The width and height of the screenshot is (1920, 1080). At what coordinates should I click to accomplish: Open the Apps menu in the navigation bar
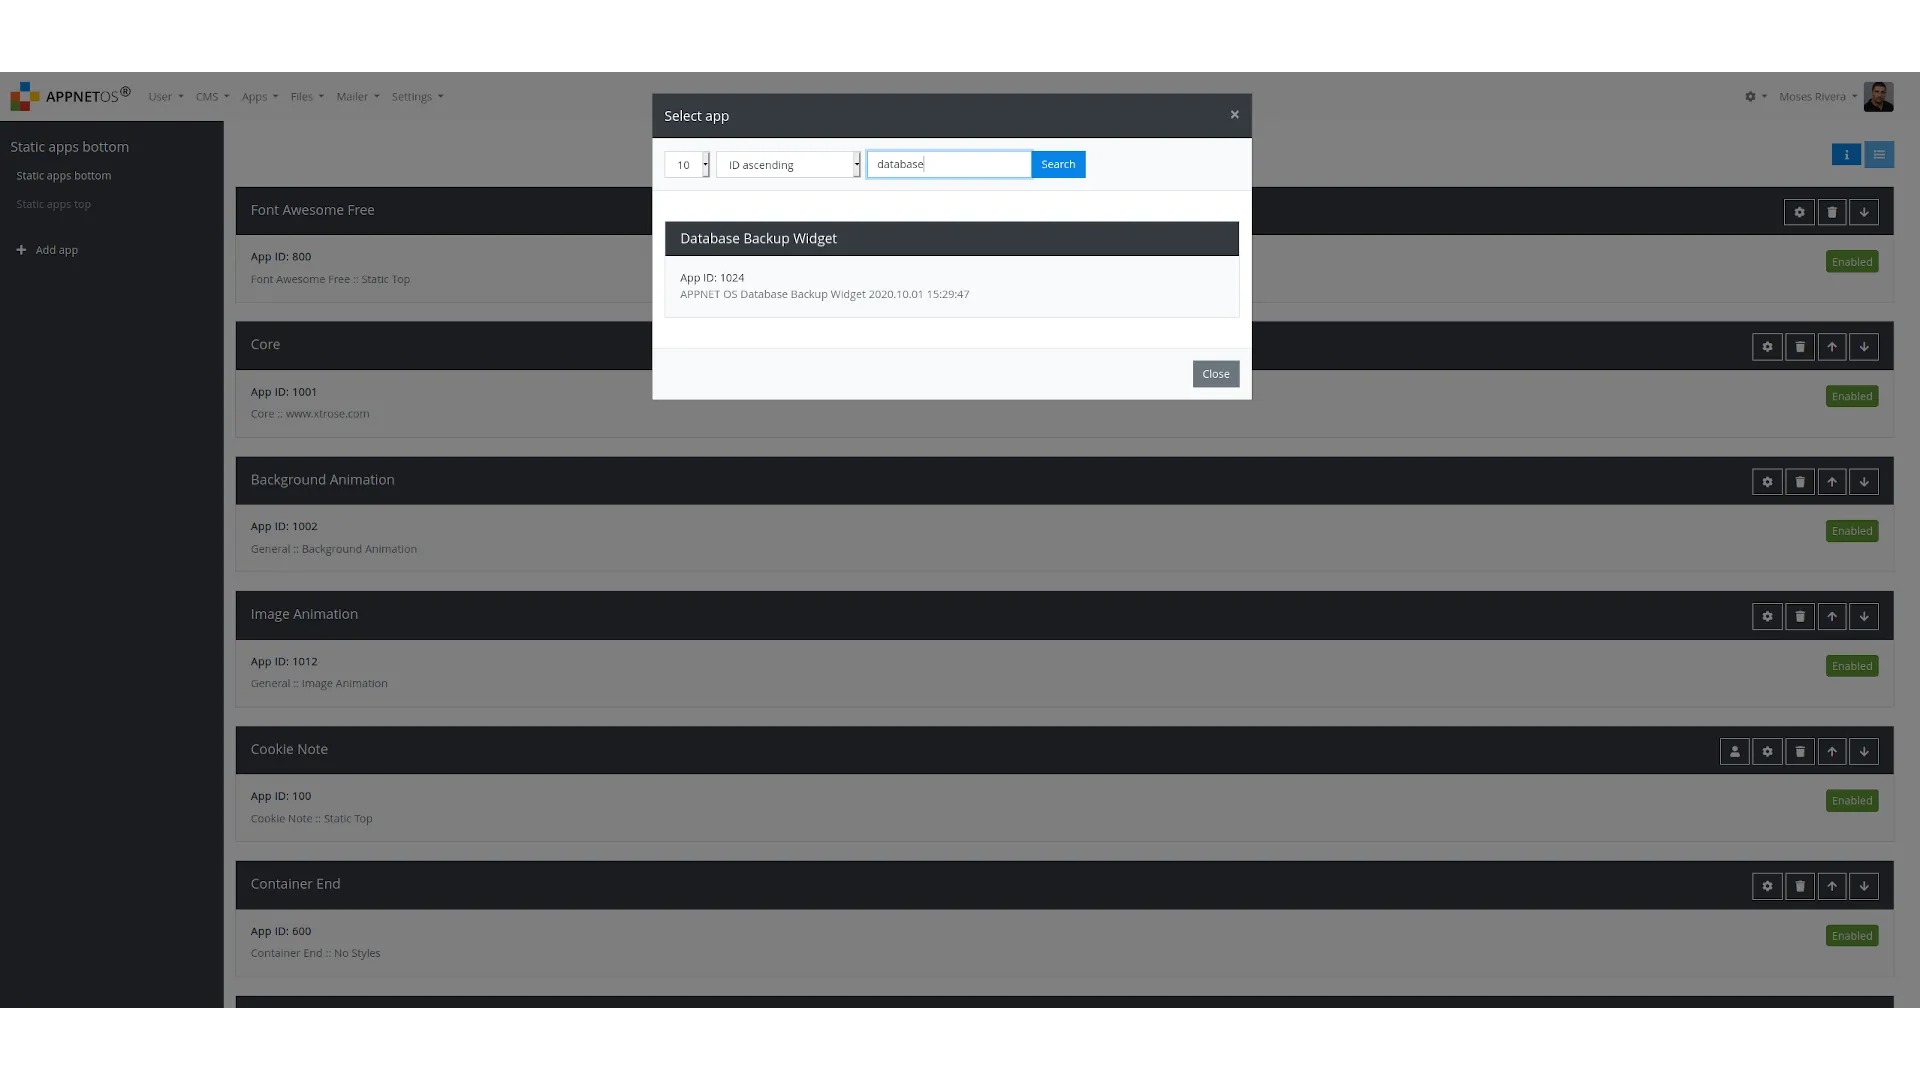(x=260, y=96)
